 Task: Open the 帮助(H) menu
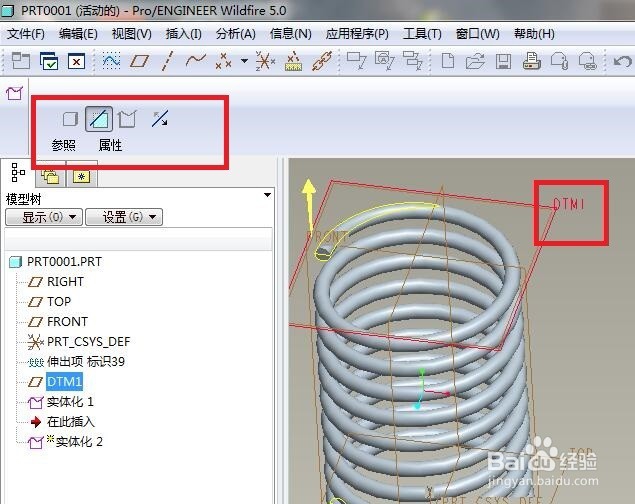coord(534,34)
